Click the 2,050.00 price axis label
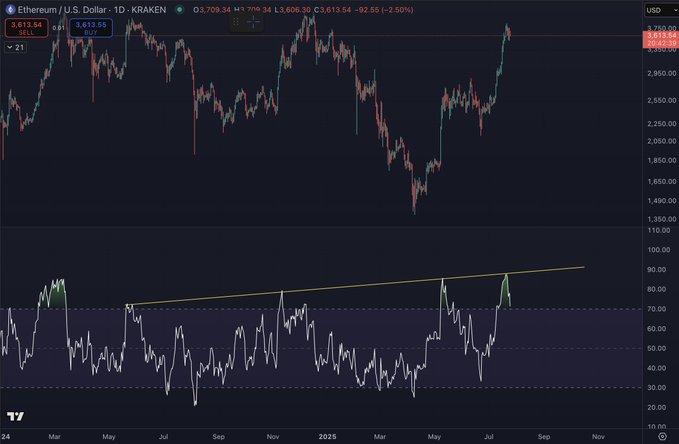Image resolution: width=679 pixels, height=444 pixels. (x=661, y=141)
